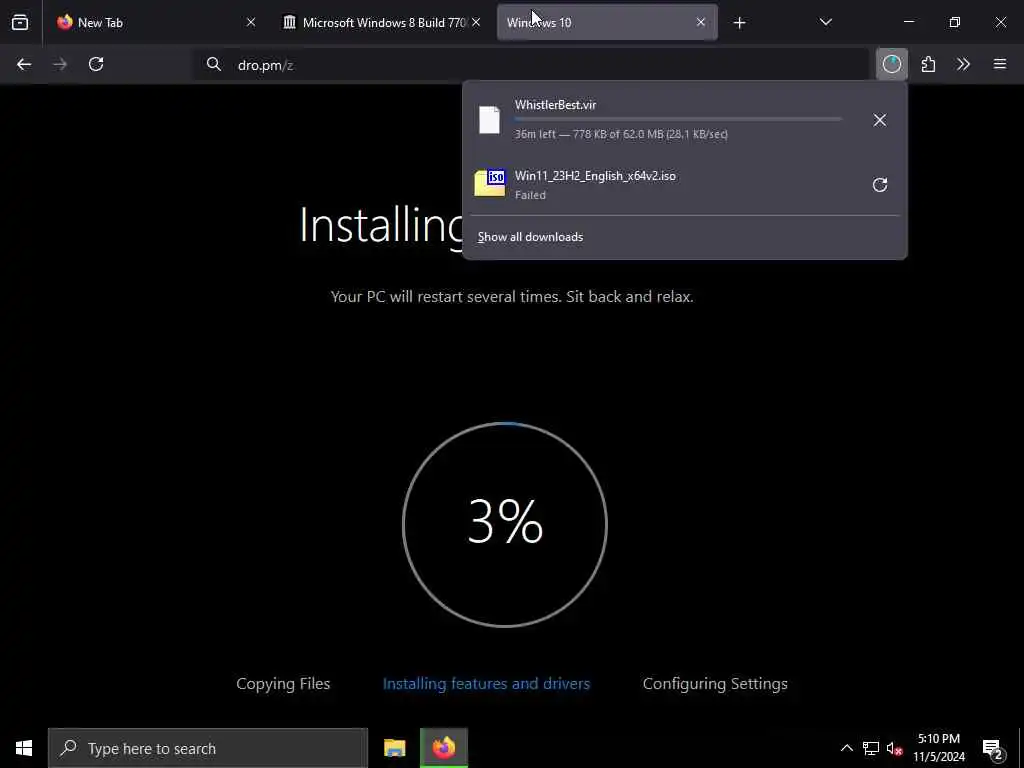Open Firefox View icon at tab bar start

point(20,22)
